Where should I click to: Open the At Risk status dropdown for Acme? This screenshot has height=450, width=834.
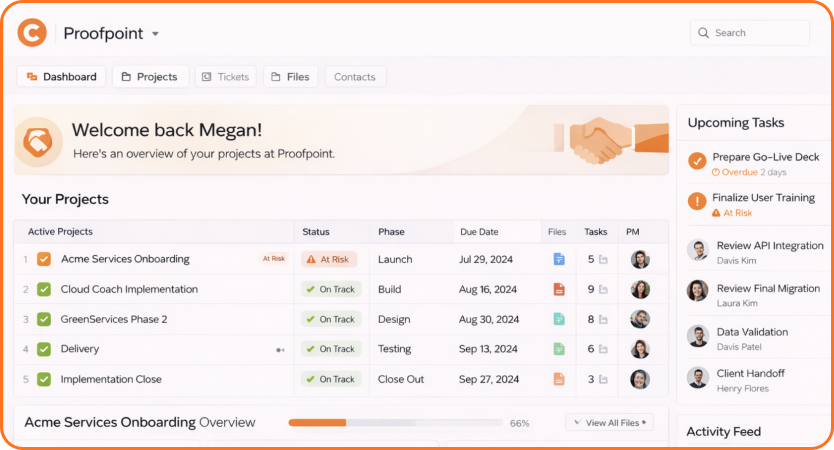point(328,259)
